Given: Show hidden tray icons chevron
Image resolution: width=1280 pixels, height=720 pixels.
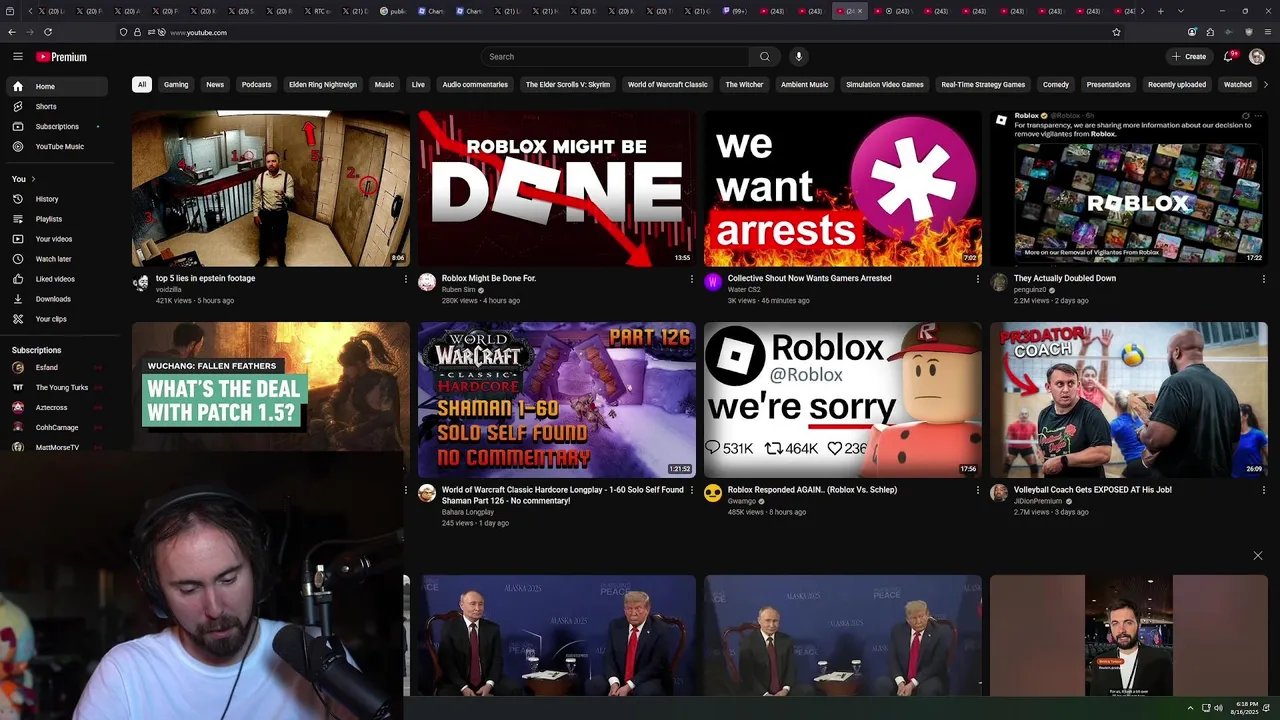Looking at the screenshot, I should [1190, 708].
